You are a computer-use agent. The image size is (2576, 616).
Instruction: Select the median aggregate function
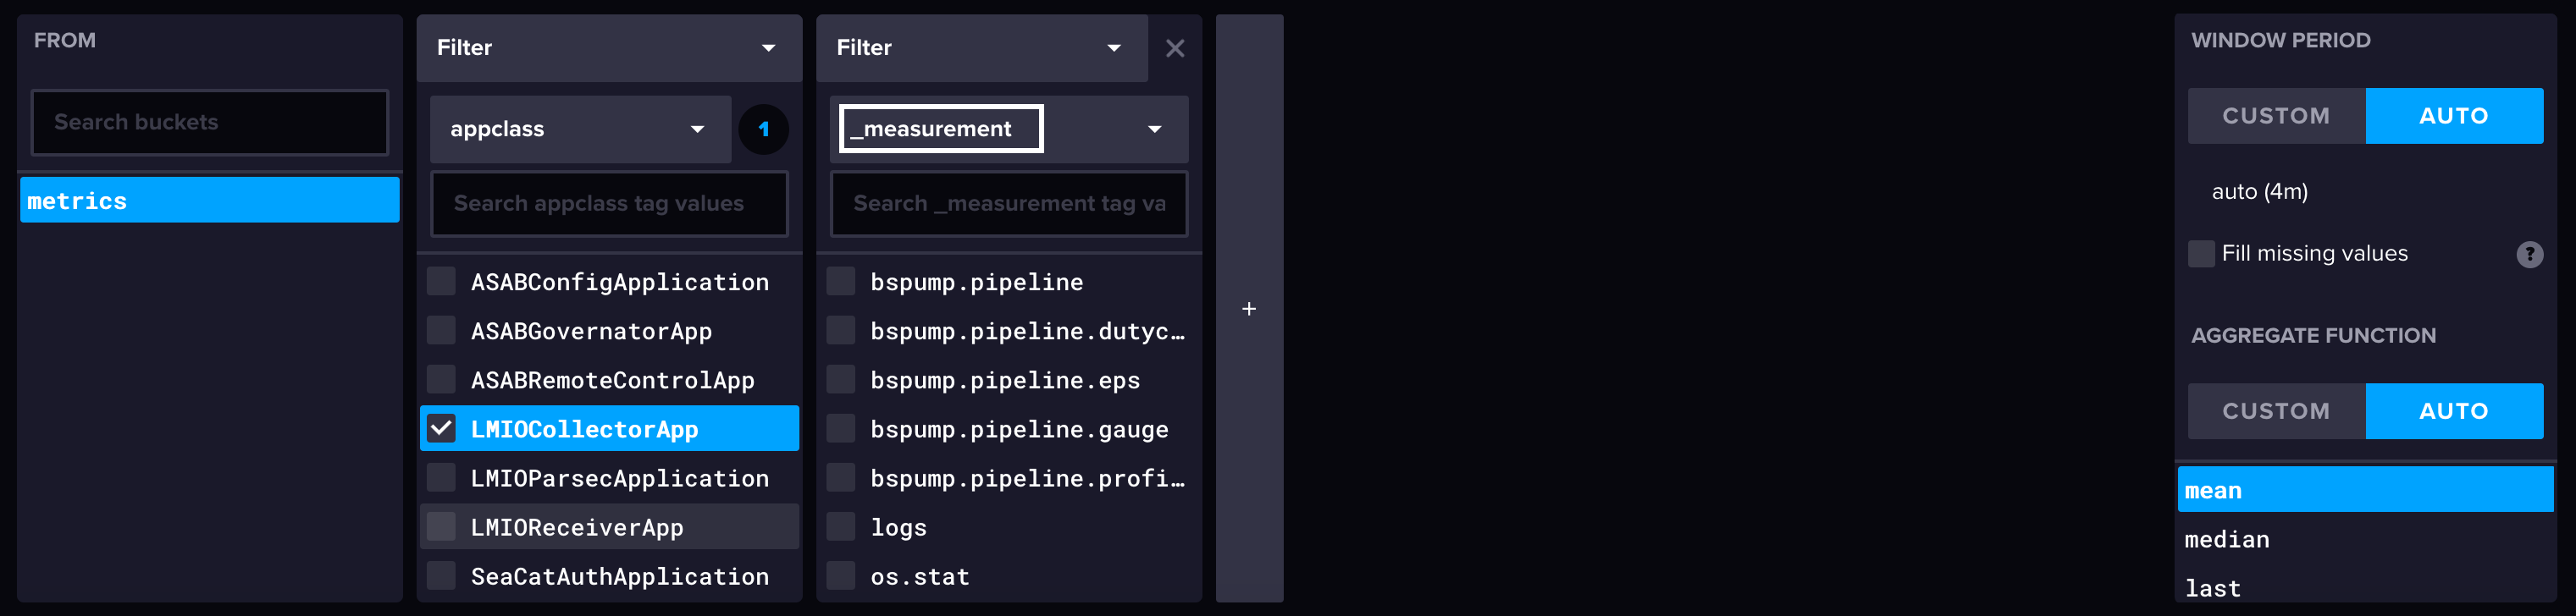[x=2227, y=540]
